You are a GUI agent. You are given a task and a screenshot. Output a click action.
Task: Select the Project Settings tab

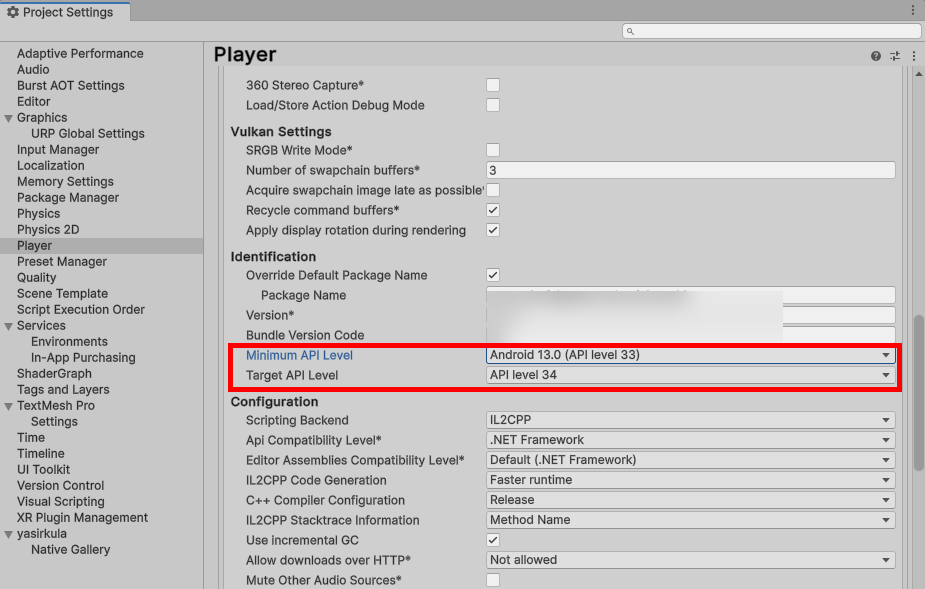tap(65, 12)
